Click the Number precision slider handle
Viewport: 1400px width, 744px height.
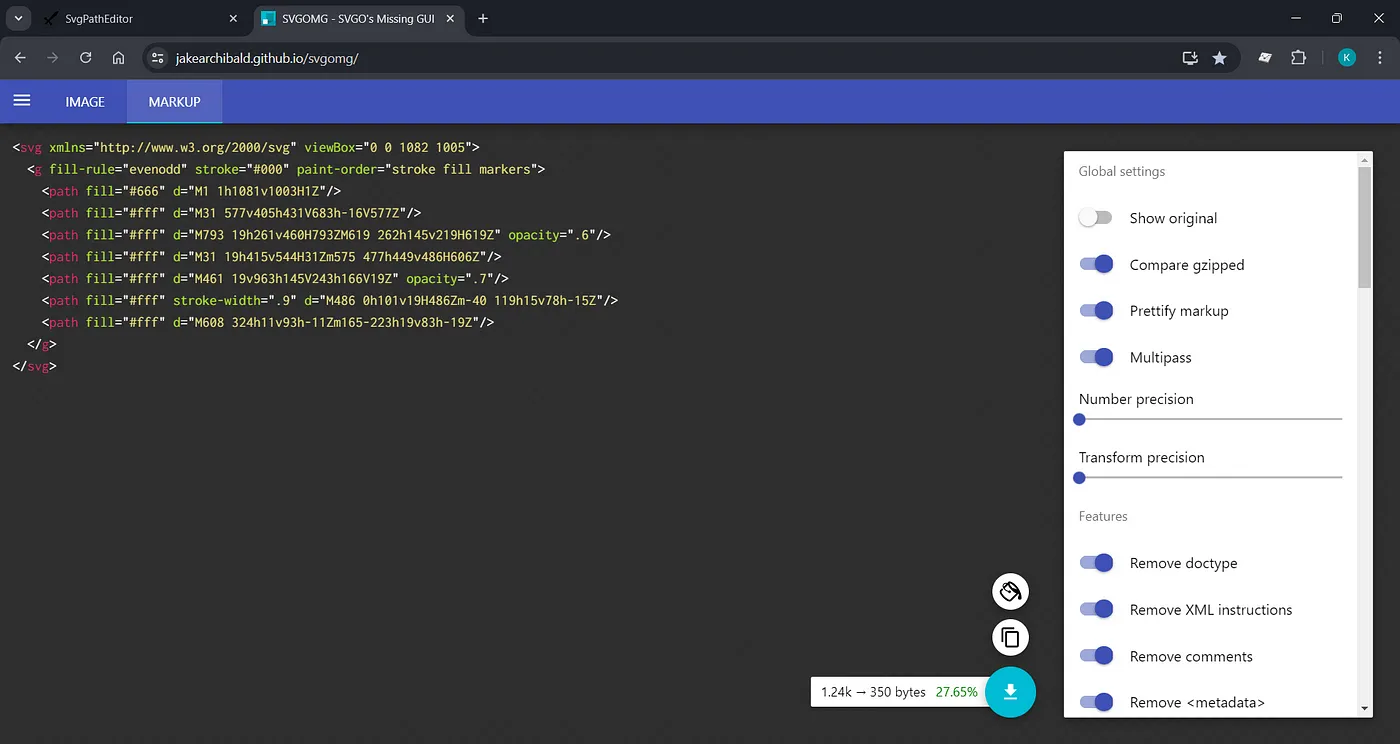[1079, 420]
